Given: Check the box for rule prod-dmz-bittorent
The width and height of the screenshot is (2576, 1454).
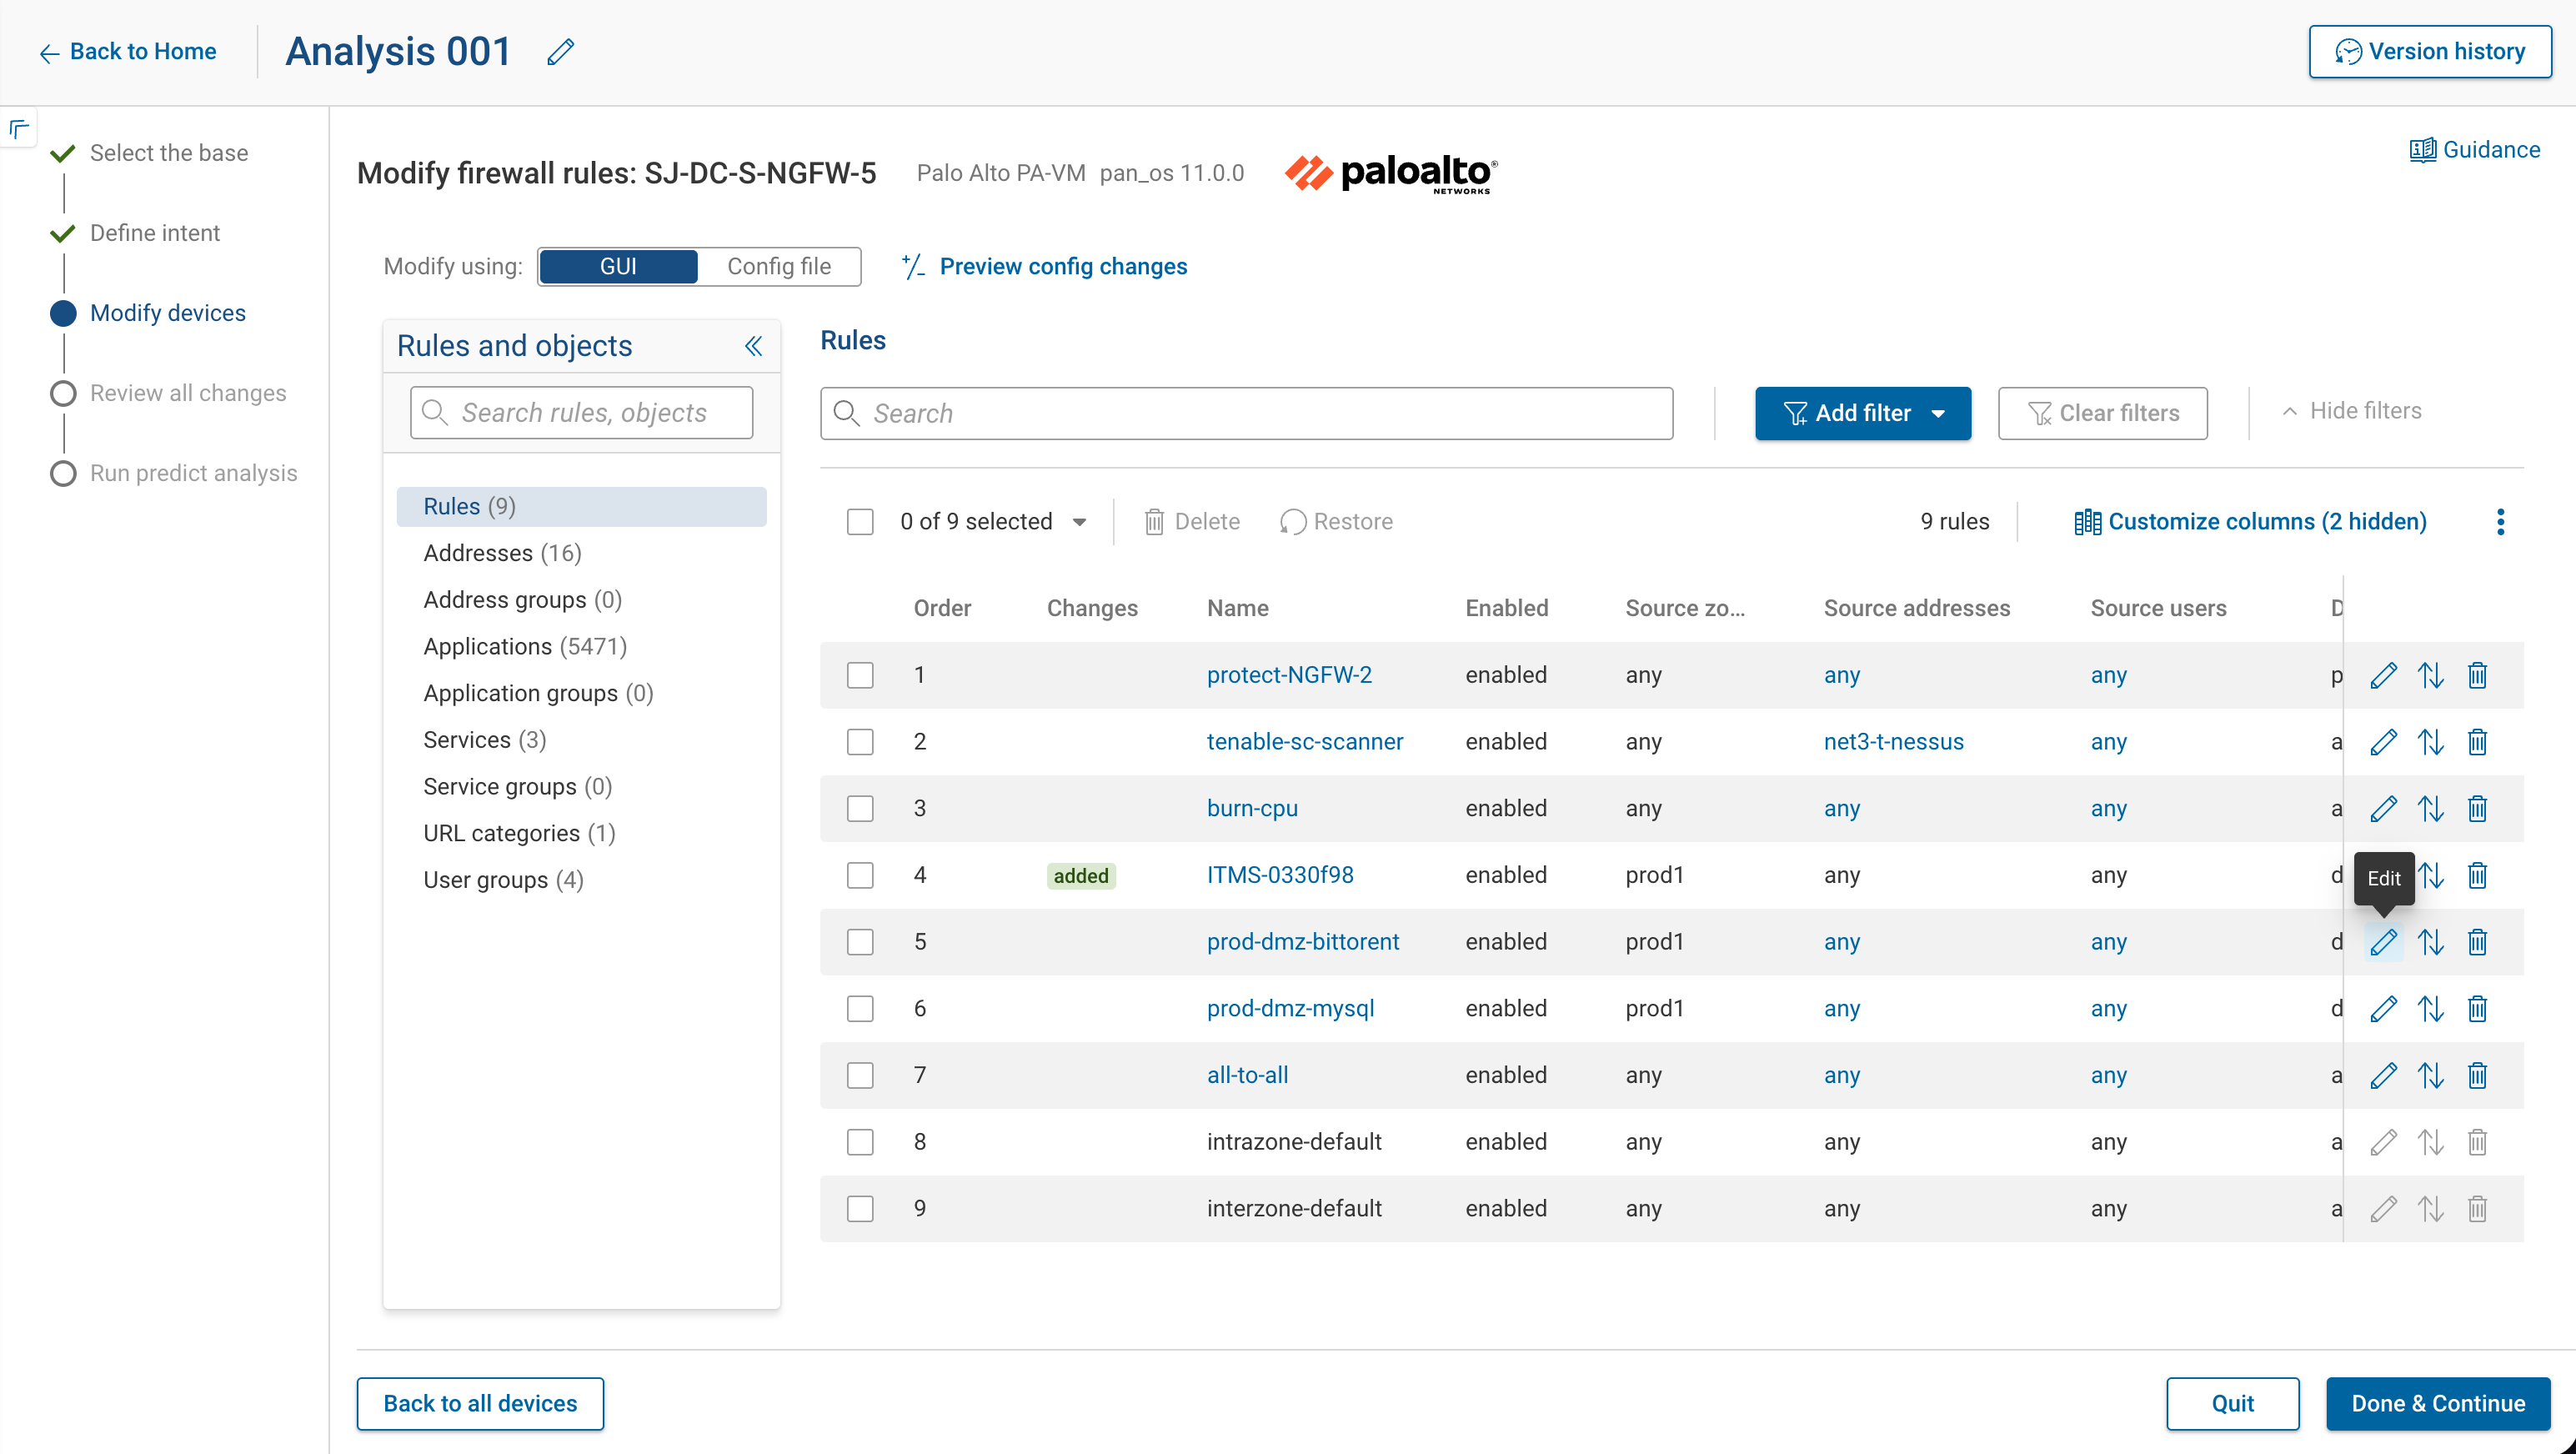Looking at the screenshot, I should coord(860,942).
